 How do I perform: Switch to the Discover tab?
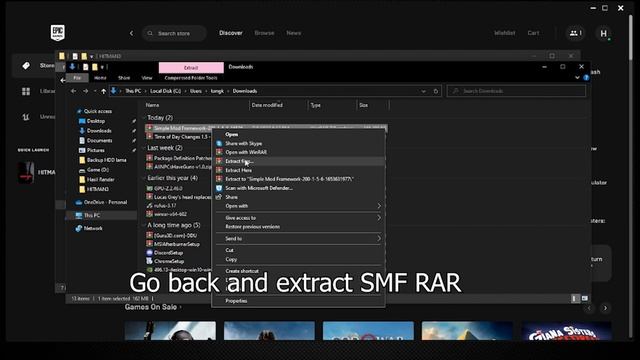tap(231, 33)
